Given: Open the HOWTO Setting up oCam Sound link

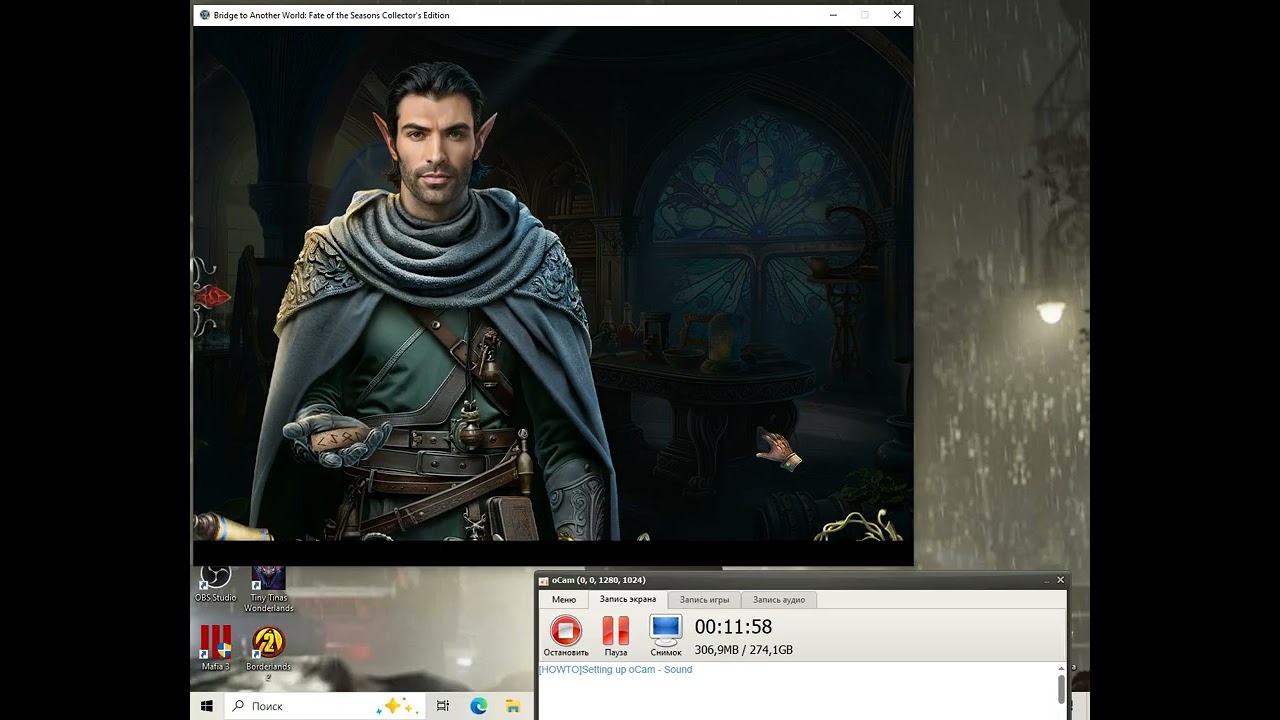Looking at the screenshot, I should pos(615,670).
